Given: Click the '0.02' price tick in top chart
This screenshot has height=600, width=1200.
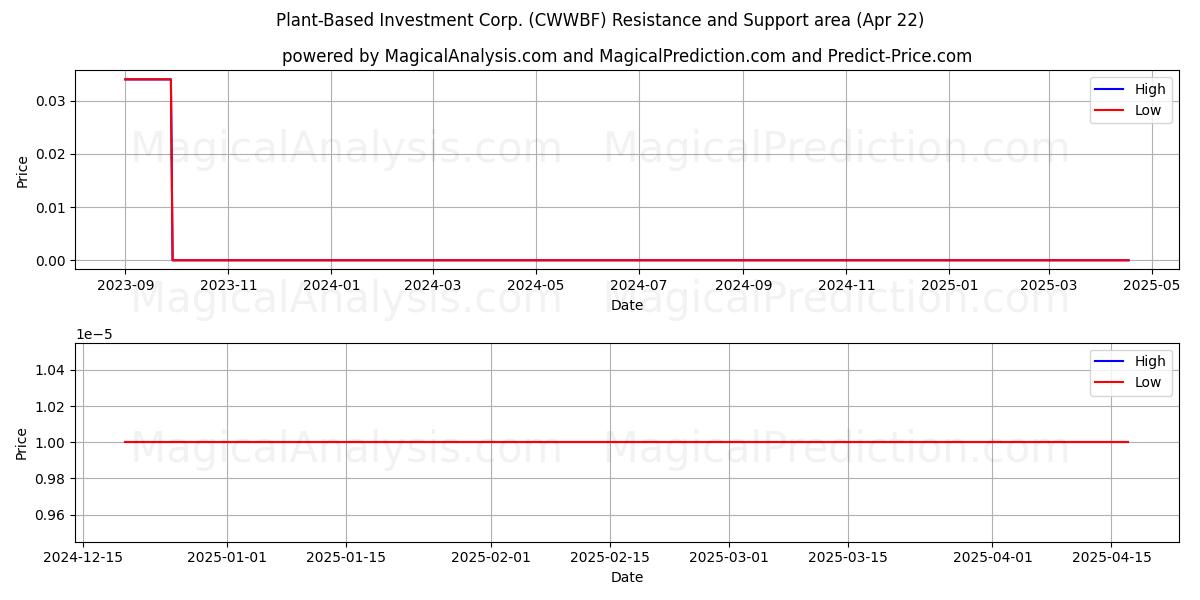Looking at the screenshot, I should [x=51, y=154].
